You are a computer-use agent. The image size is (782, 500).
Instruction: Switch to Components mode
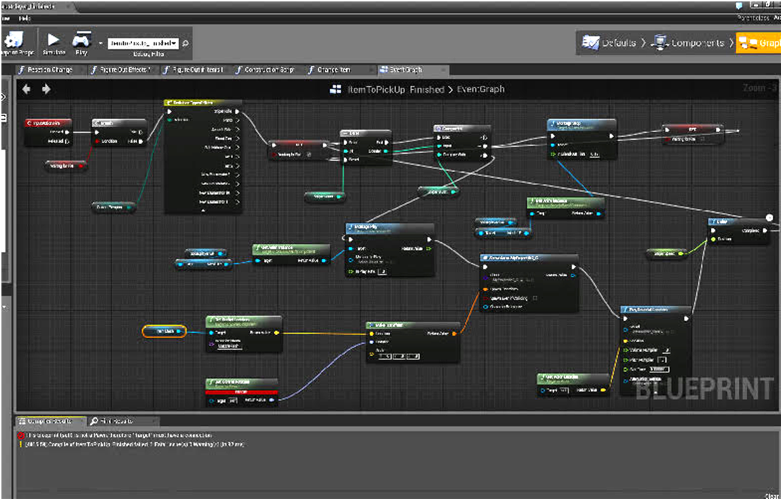(x=690, y=43)
